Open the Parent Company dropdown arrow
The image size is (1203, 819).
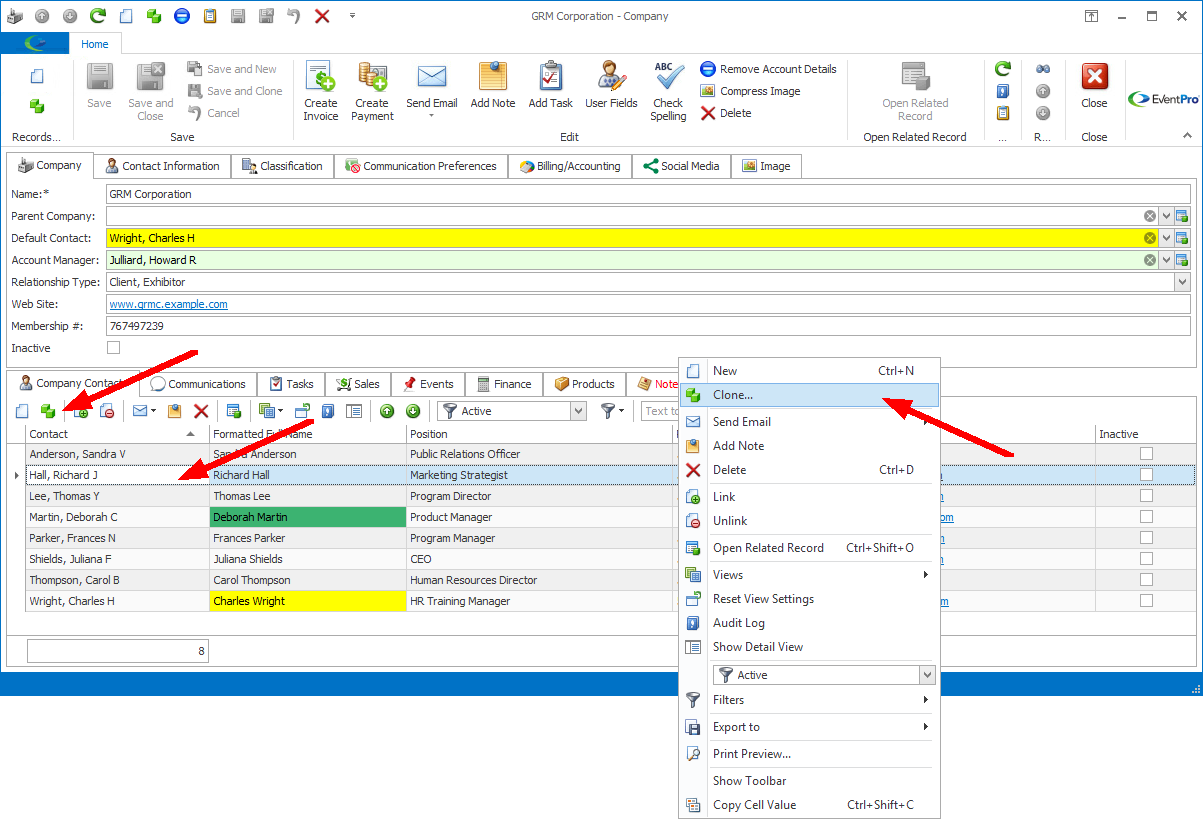1166,216
